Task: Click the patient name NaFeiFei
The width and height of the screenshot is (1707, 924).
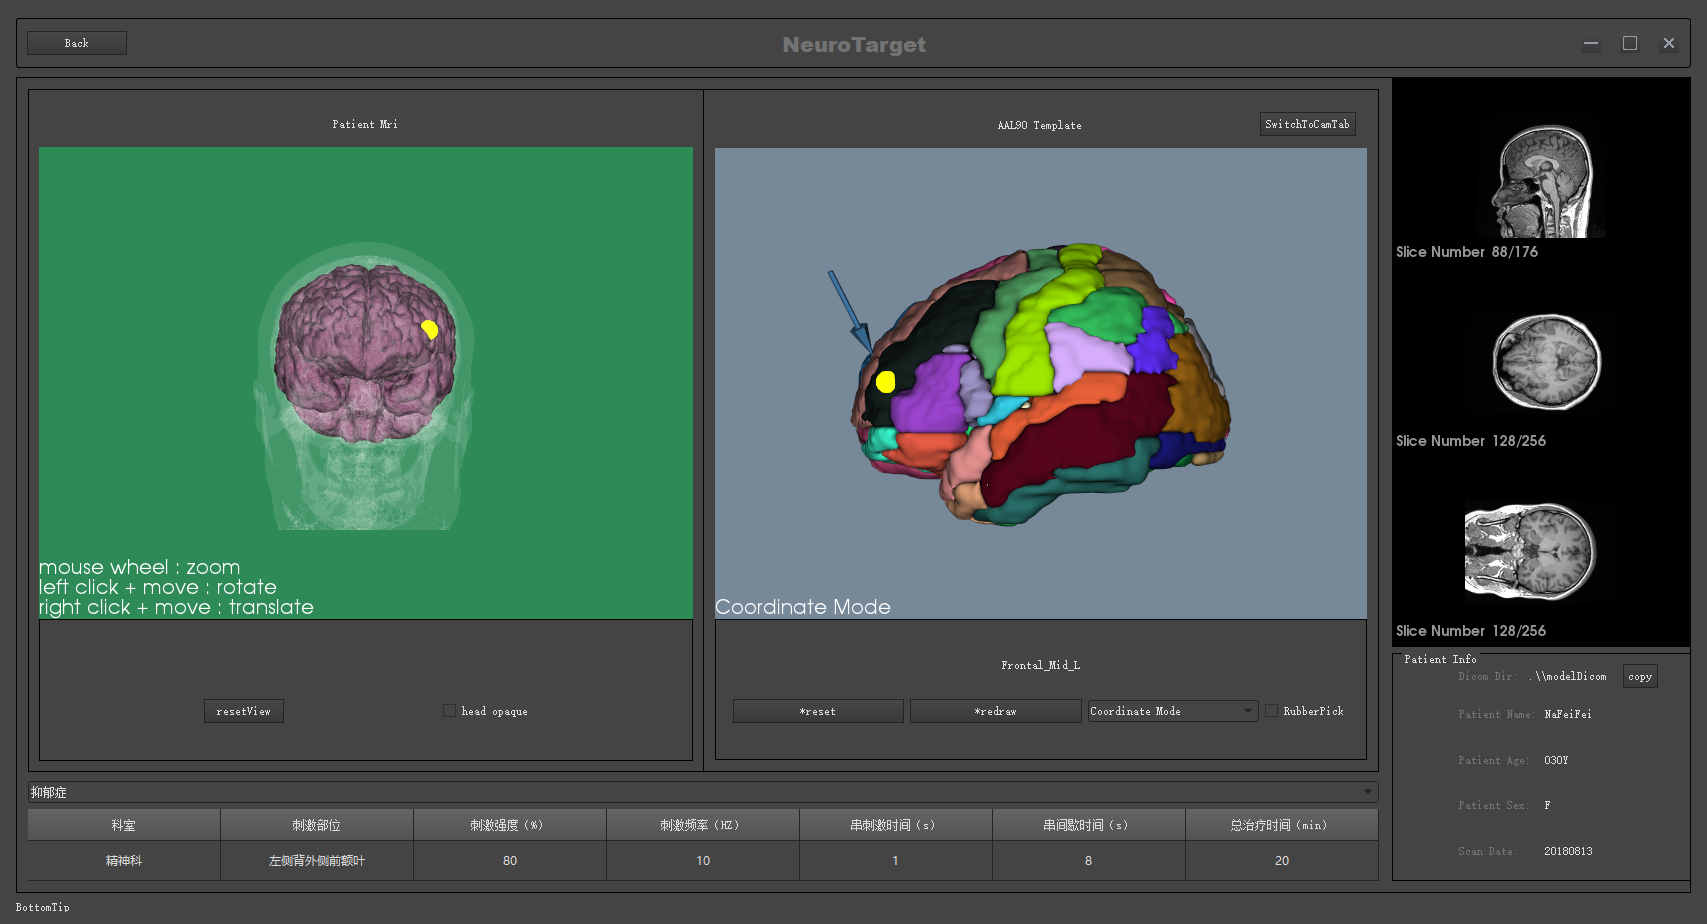Action: tap(1568, 714)
